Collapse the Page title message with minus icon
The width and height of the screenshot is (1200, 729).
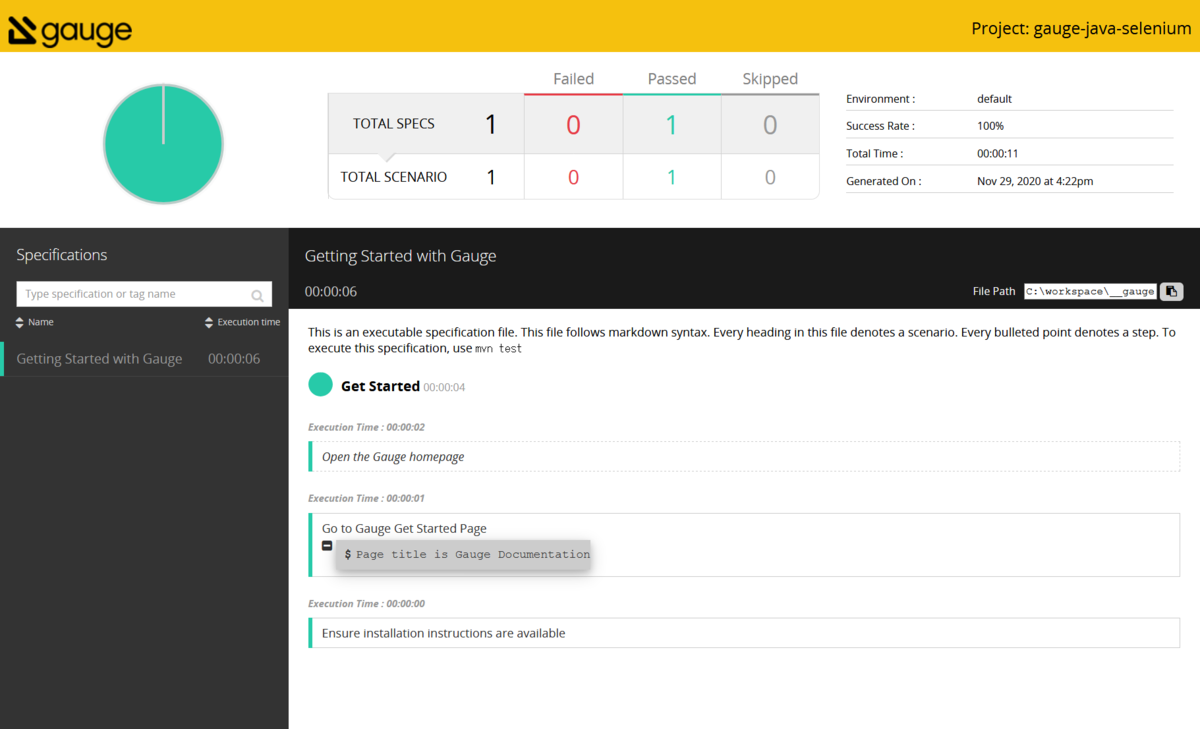pos(327,546)
